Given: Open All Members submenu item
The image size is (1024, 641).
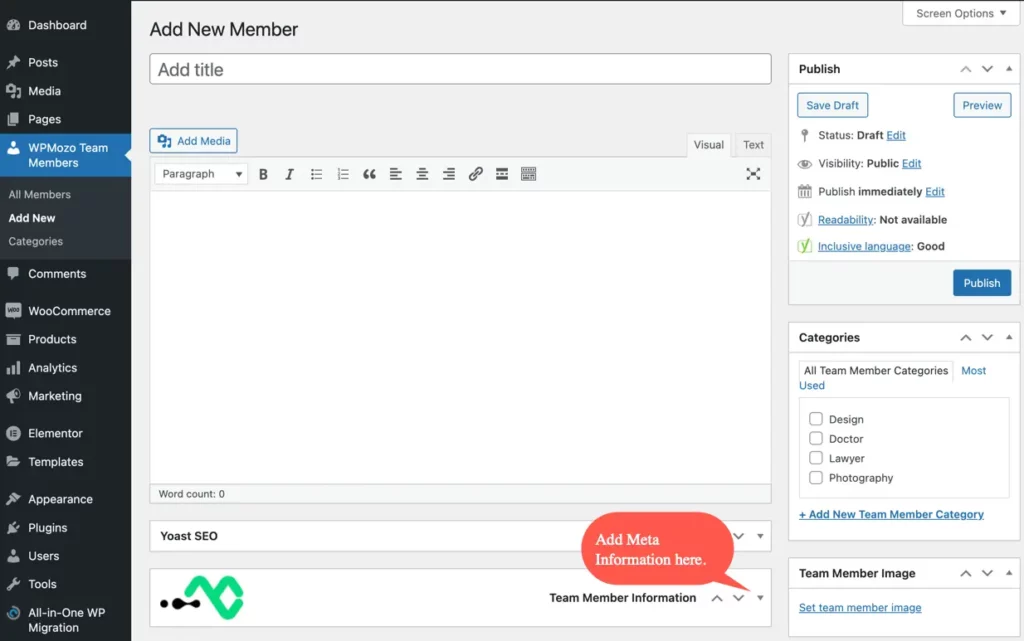Looking at the screenshot, I should [40, 195].
